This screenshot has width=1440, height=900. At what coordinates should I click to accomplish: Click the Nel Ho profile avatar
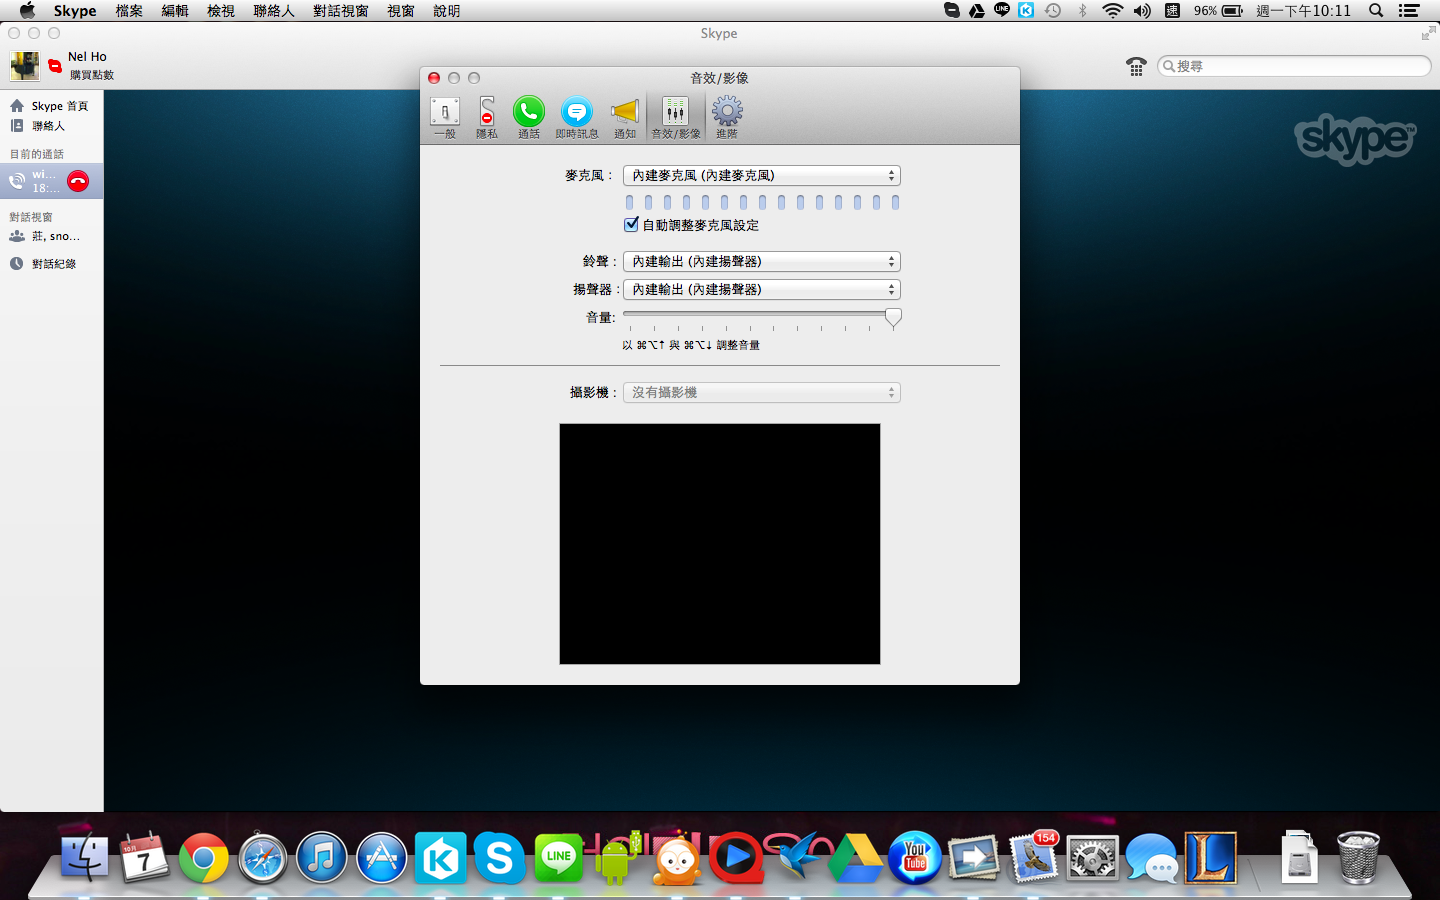24,65
